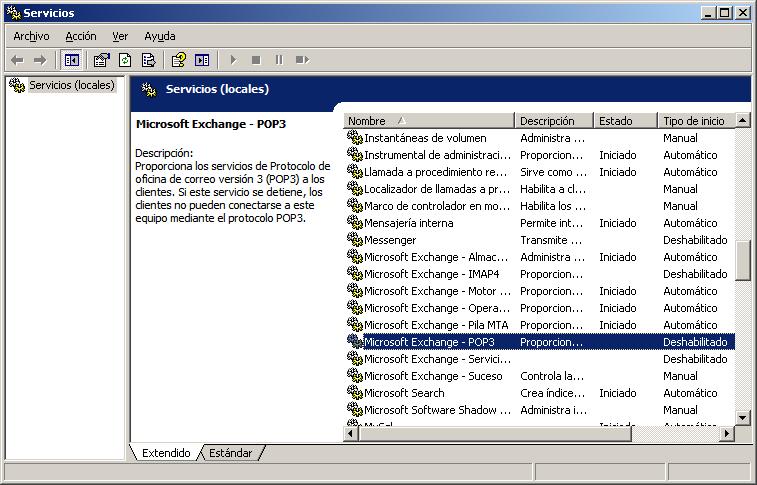Click the Help toolbar icon
The width and height of the screenshot is (757, 485).
click(x=178, y=60)
